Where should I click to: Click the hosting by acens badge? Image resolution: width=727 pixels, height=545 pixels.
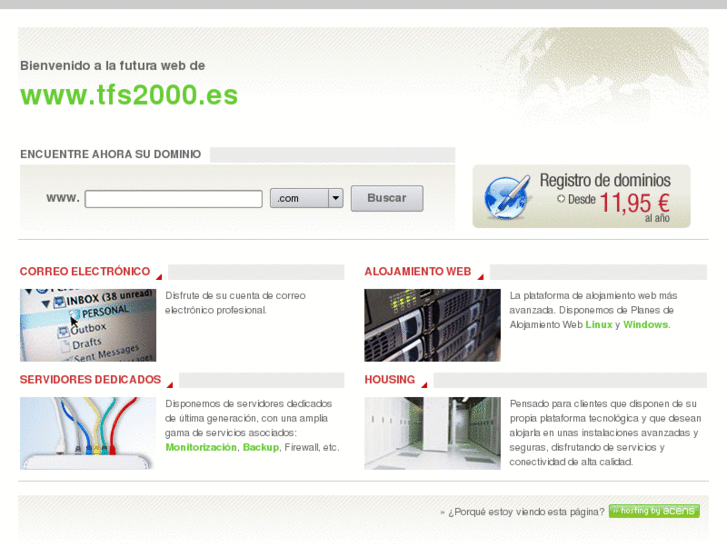point(654,511)
